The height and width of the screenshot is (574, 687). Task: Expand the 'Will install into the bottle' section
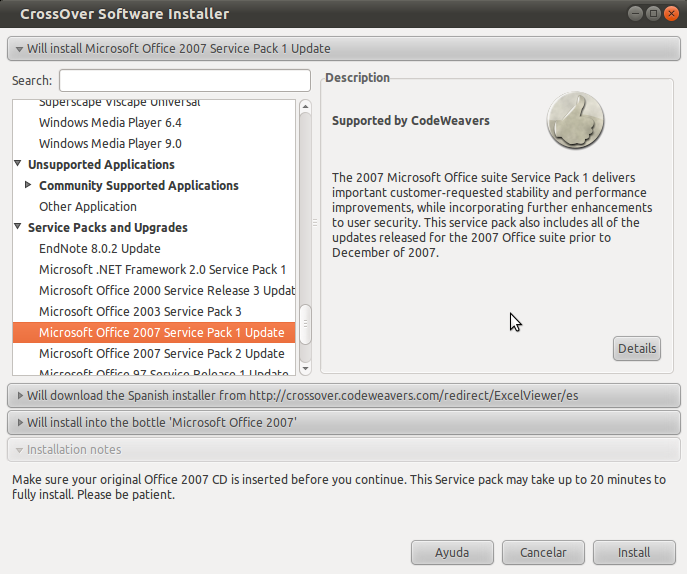[19, 423]
